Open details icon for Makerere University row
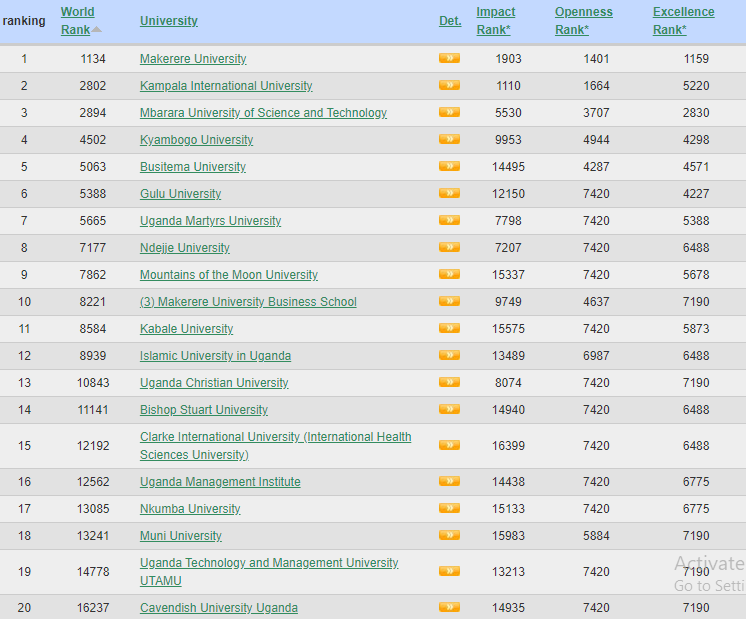Screen dimensions: 746x619 coord(449,59)
